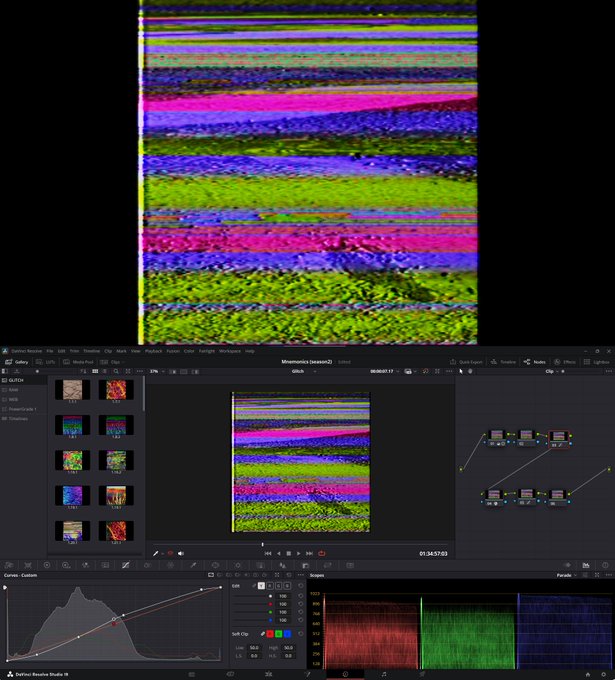Open the Scopes palette icon
The height and width of the screenshot is (680, 615).
(586, 565)
